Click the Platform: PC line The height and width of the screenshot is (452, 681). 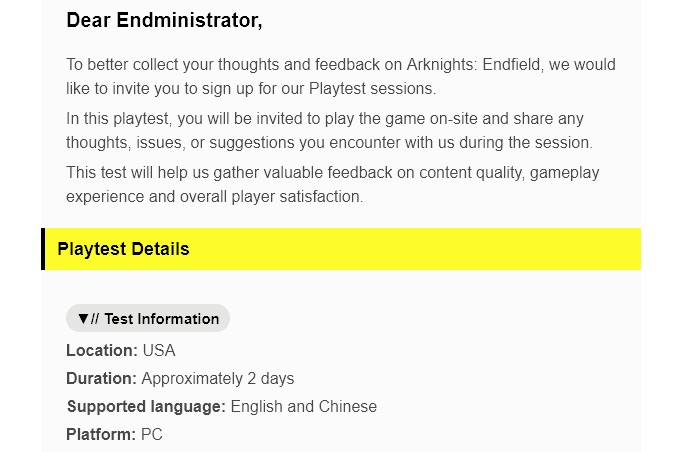114,434
